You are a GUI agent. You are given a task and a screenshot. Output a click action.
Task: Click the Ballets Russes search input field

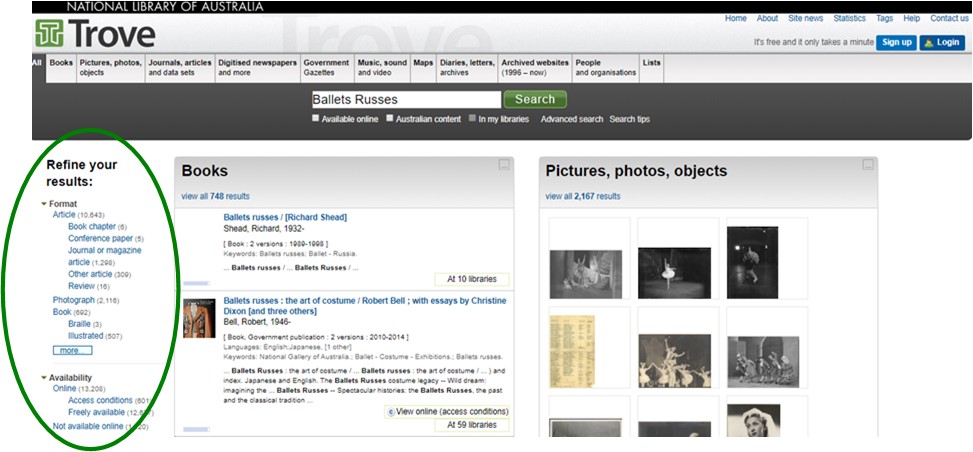(405, 99)
